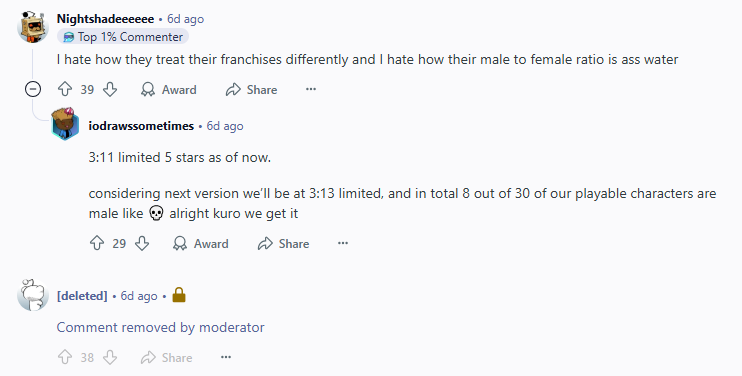
Task: Open more options on iodrawssometimes' reply
Action: pos(343,243)
